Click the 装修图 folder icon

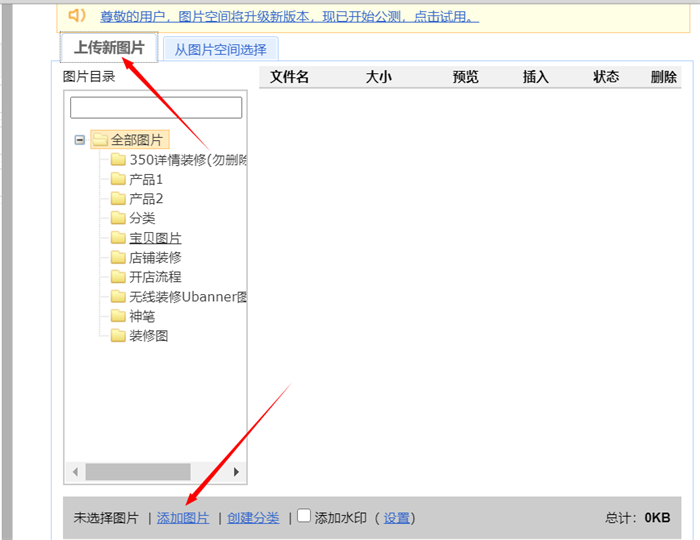(x=118, y=336)
